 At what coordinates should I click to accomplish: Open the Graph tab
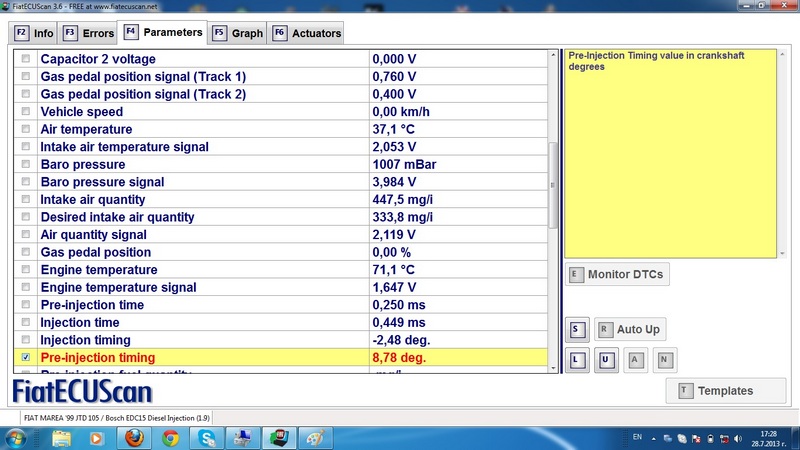[x=237, y=33]
